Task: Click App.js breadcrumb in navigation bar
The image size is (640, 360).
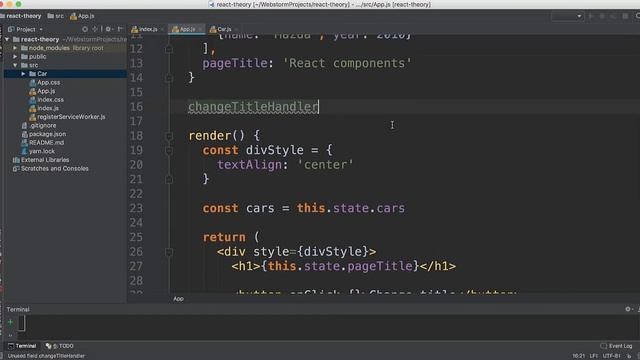Action: coord(82,16)
